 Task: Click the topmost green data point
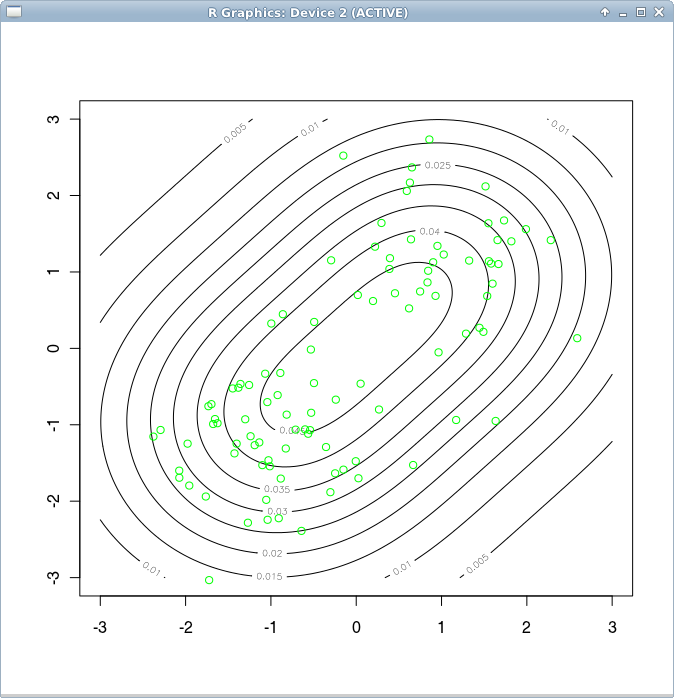coord(429,140)
